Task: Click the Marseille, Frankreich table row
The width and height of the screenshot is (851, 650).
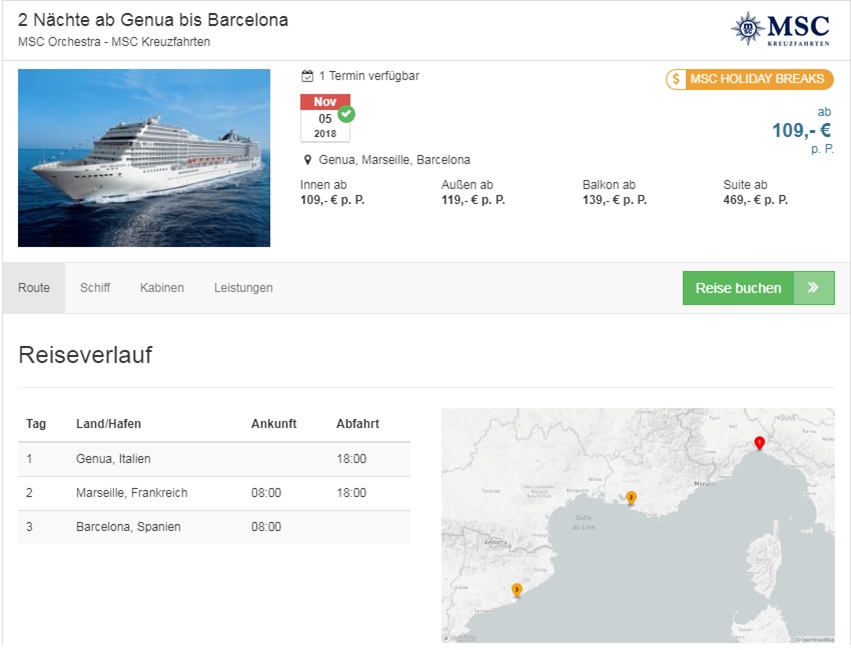Action: pyautogui.click(x=214, y=493)
